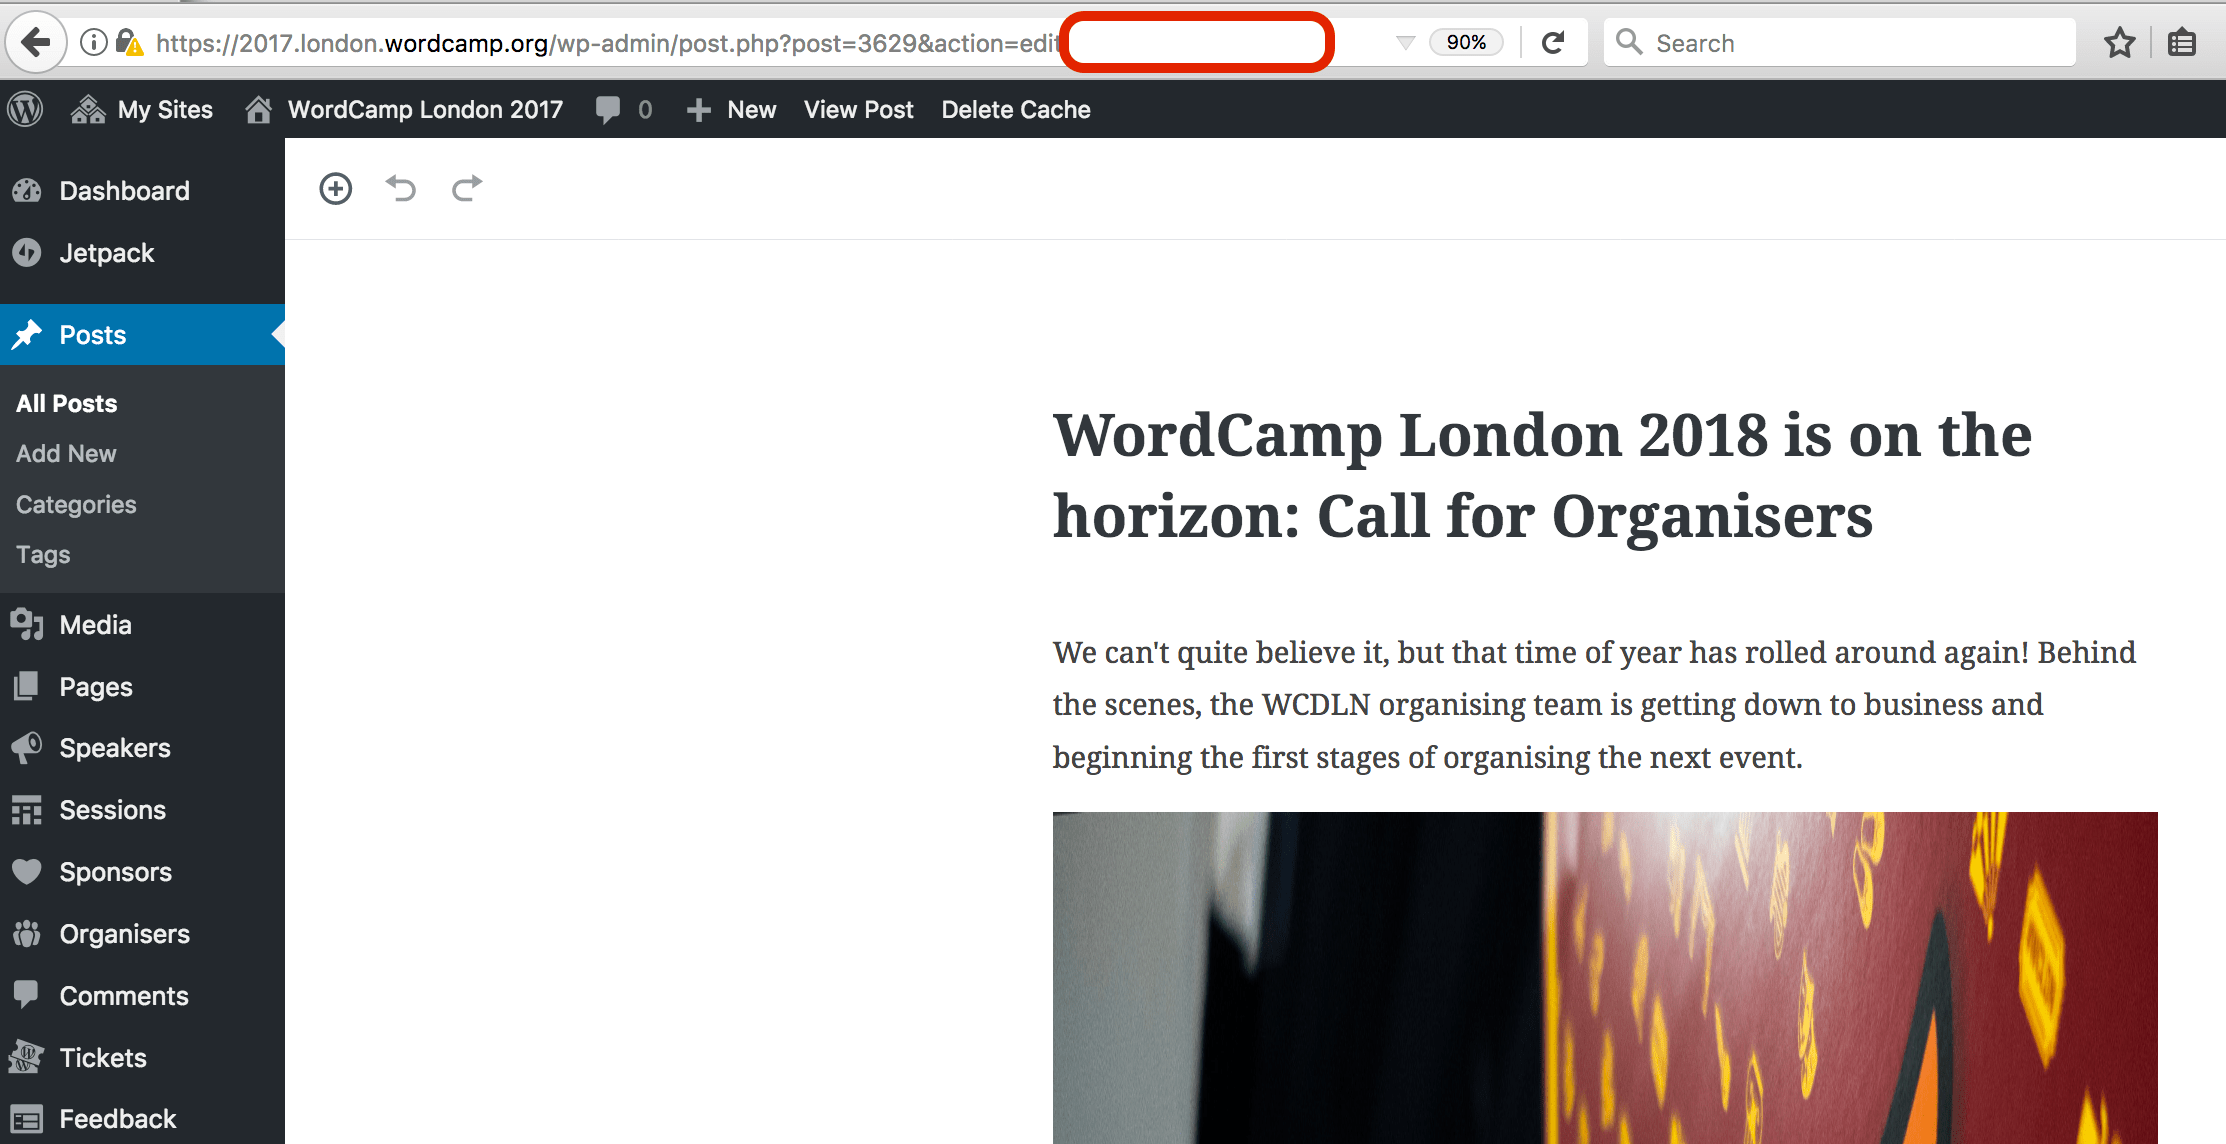Image resolution: width=2226 pixels, height=1144 pixels.
Task: Click the insert block plus icon
Action: point(336,188)
